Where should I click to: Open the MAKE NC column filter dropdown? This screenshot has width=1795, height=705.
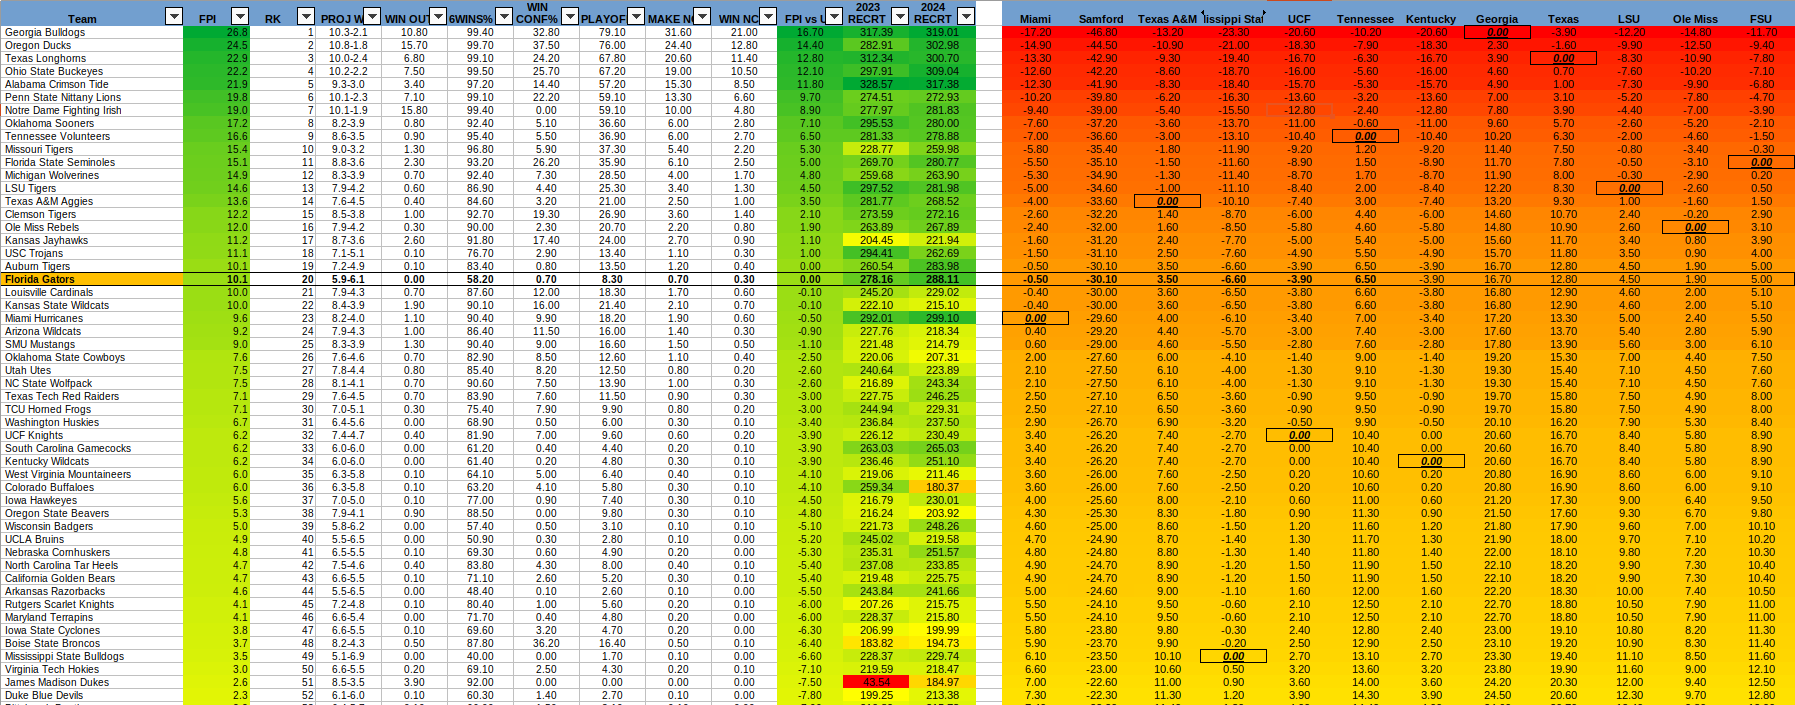click(x=702, y=16)
